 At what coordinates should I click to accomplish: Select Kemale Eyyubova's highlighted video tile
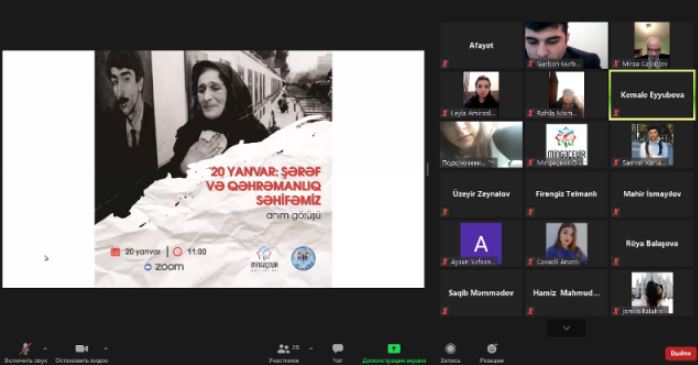pos(652,95)
